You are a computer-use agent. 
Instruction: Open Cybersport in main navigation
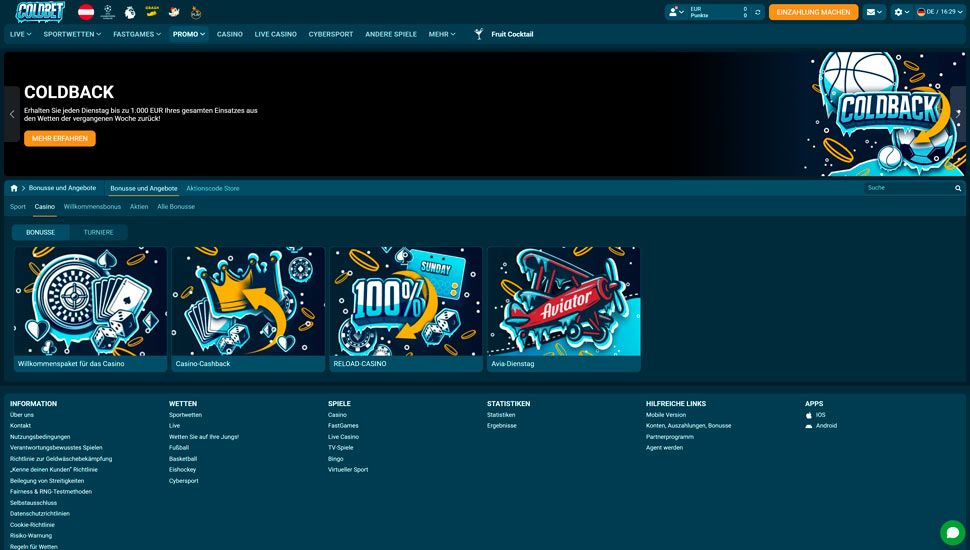pos(331,34)
